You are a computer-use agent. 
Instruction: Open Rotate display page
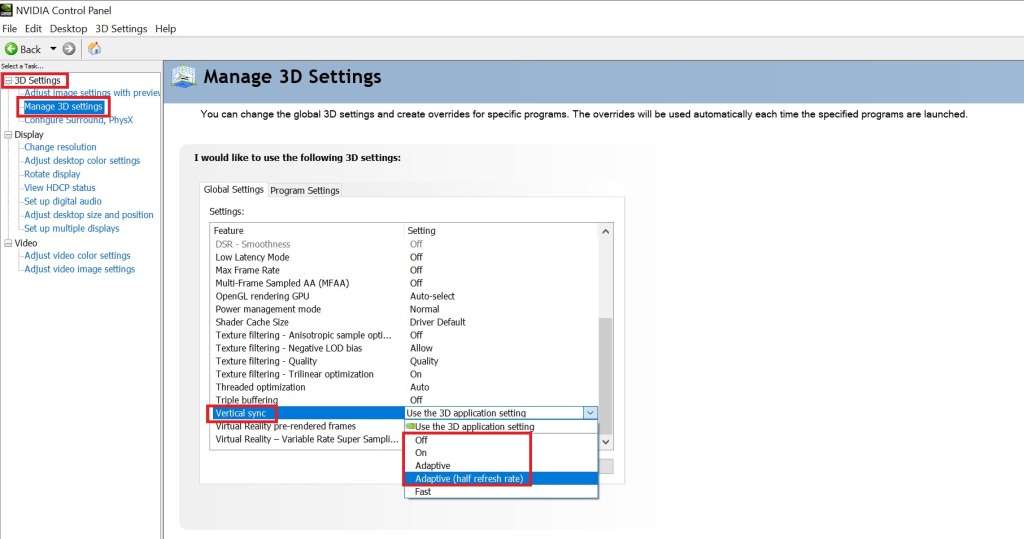52,174
